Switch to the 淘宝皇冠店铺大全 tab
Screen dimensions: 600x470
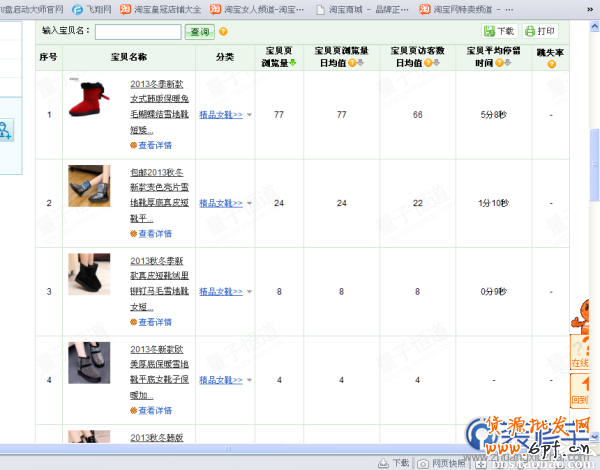(160, 8)
